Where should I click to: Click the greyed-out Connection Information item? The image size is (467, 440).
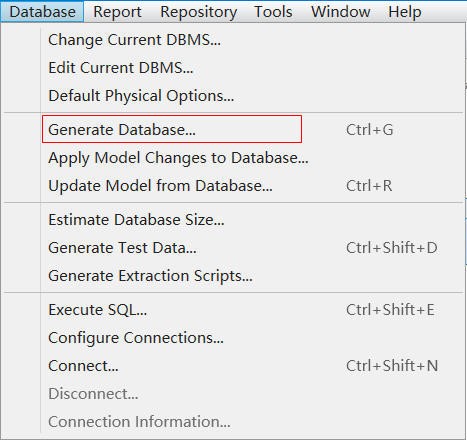point(233,422)
